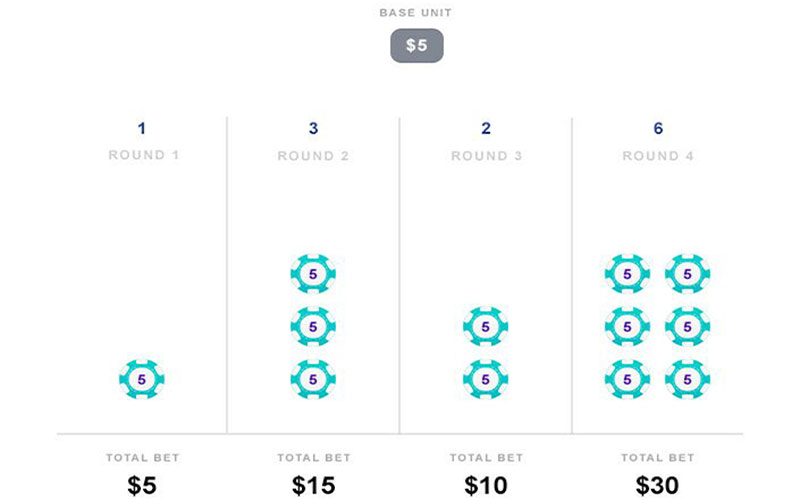Click the middle chip in Round 2
The width and height of the screenshot is (800, 500).
[313, 326]
